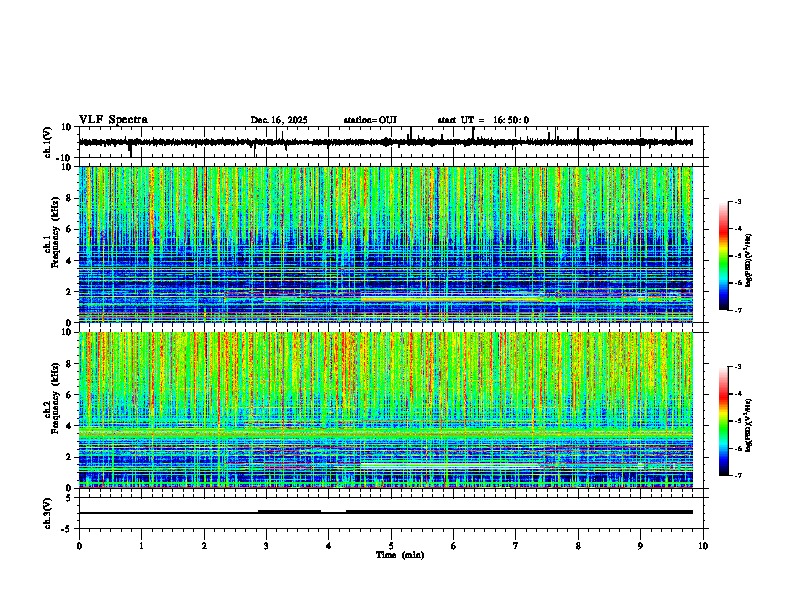Click time axis tick label "4"
792x612 pixels.
(329, 546)
